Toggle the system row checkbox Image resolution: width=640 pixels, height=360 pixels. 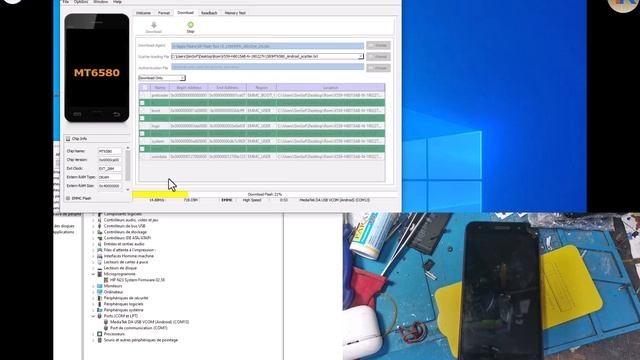142,141
